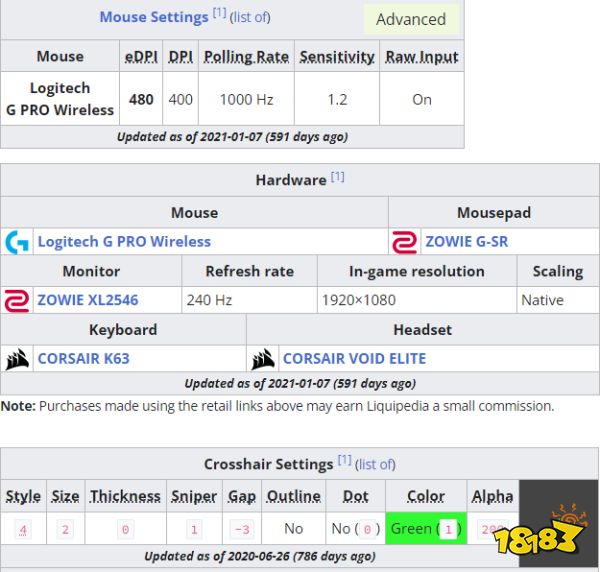Click the crosshair Thickness header
The width and height of the screenshot is (600, 572).
point(125,496)
